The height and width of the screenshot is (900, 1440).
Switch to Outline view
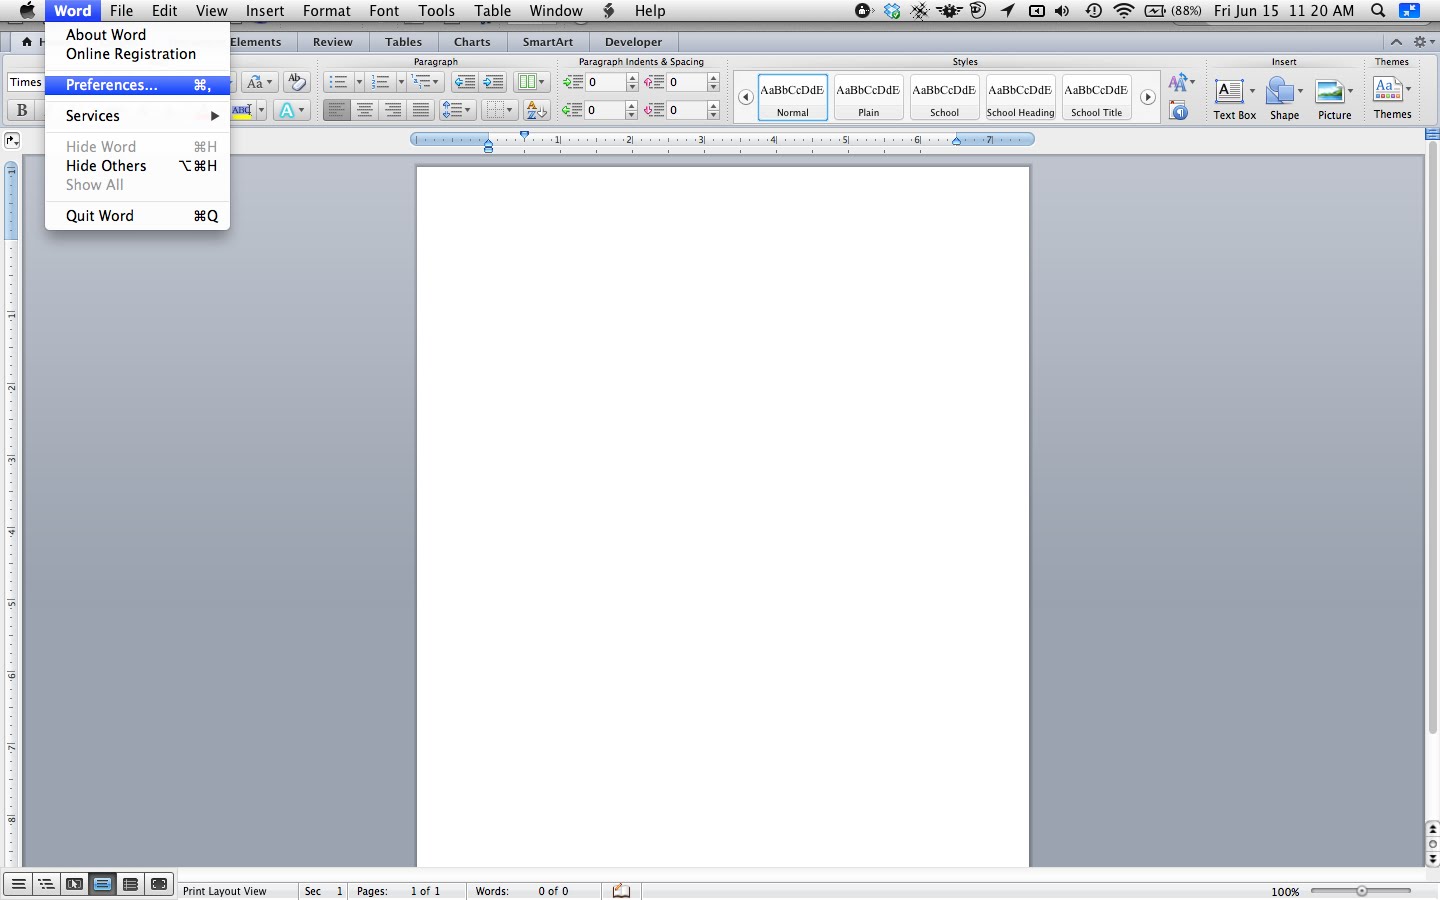pyautogui.click(x=46, y=885)
